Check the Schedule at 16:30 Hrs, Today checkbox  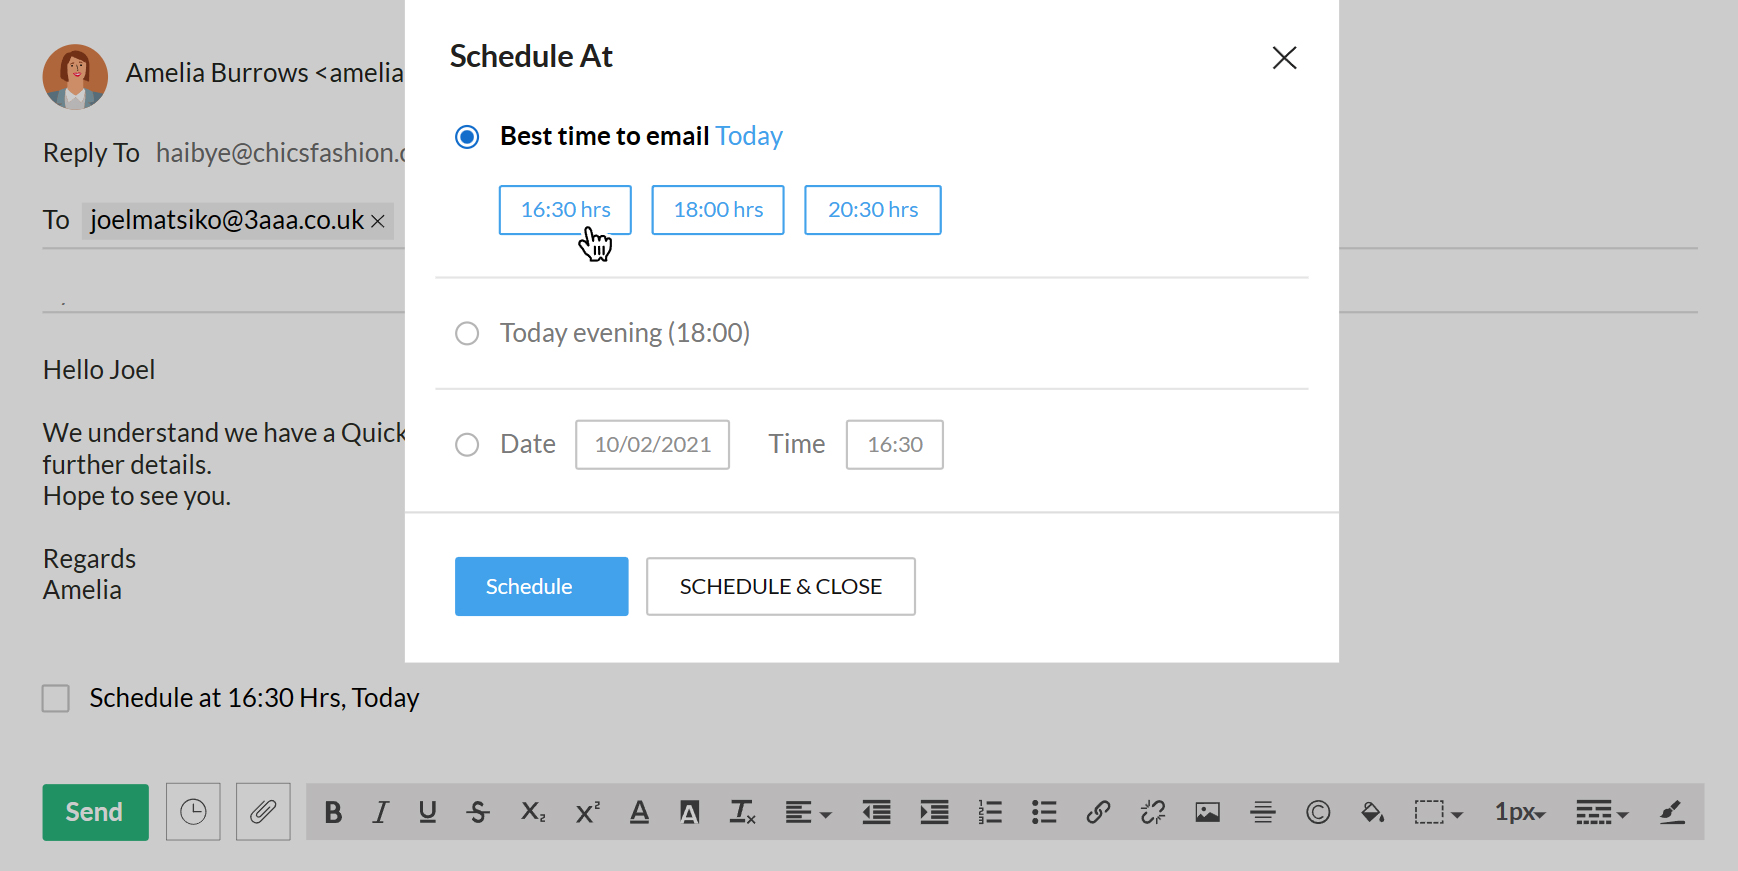56,698
